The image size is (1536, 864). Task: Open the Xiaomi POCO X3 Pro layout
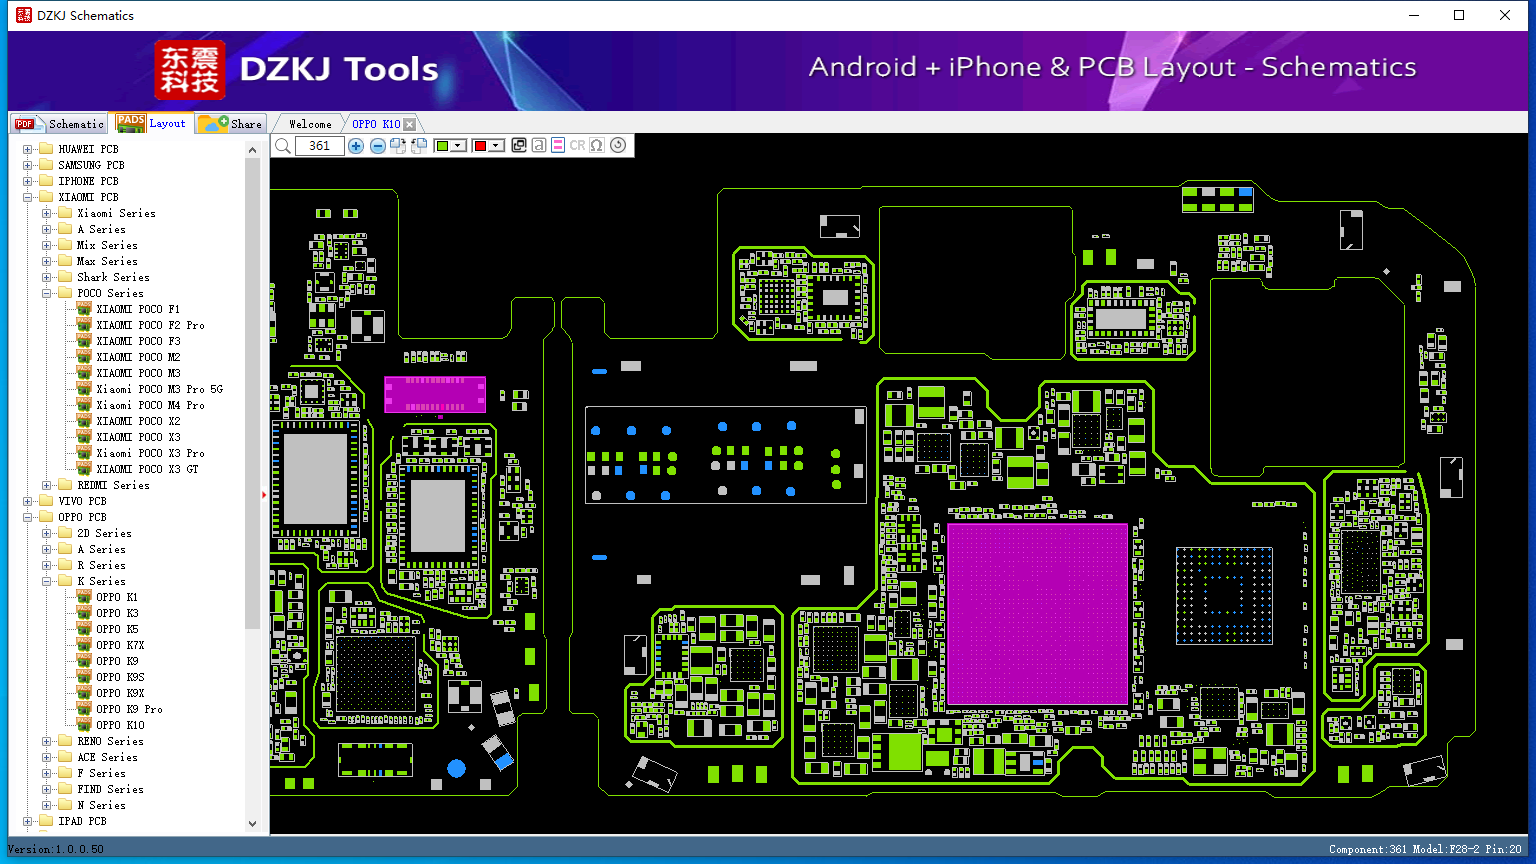(x=151, y=453)
